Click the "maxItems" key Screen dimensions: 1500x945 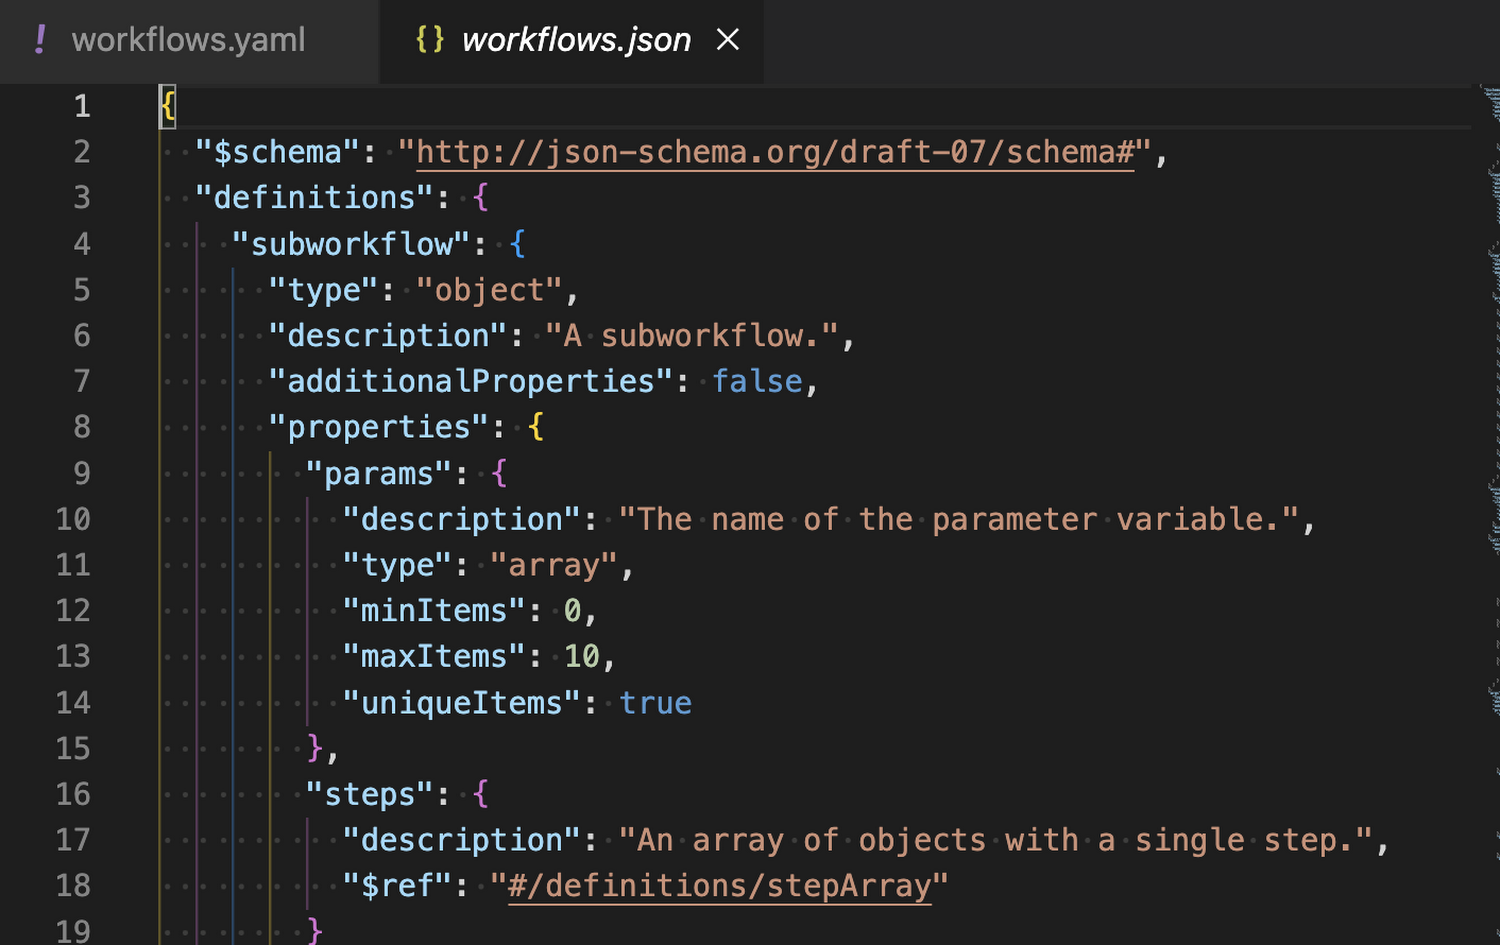pyautogui.click(x=434, y=657)
